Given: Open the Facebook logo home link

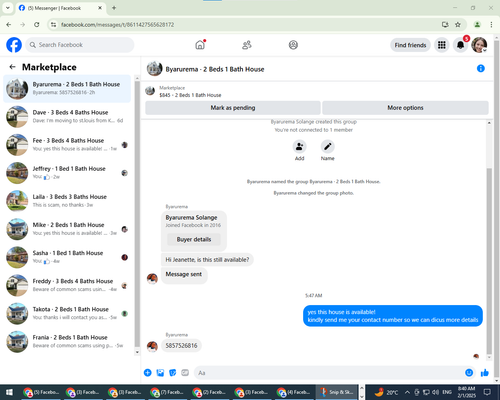Looking at the screenshot, I should 14,45.
